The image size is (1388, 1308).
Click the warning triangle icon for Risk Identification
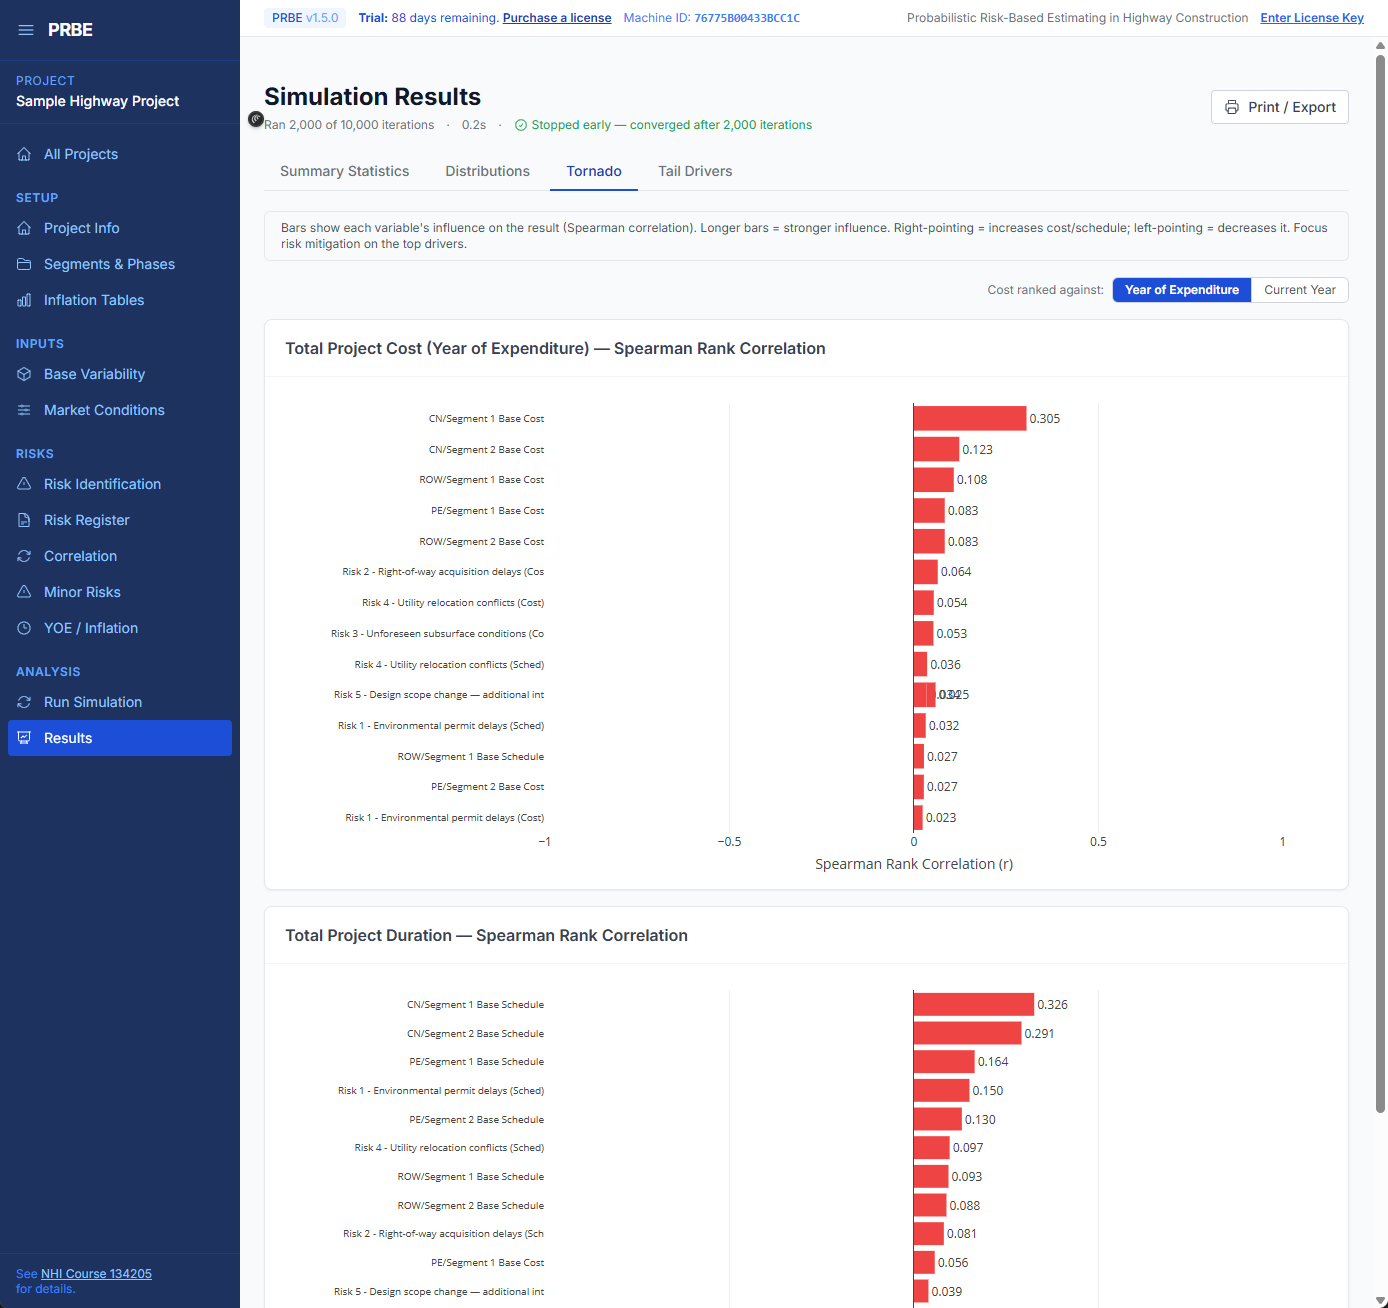[24, 484]
